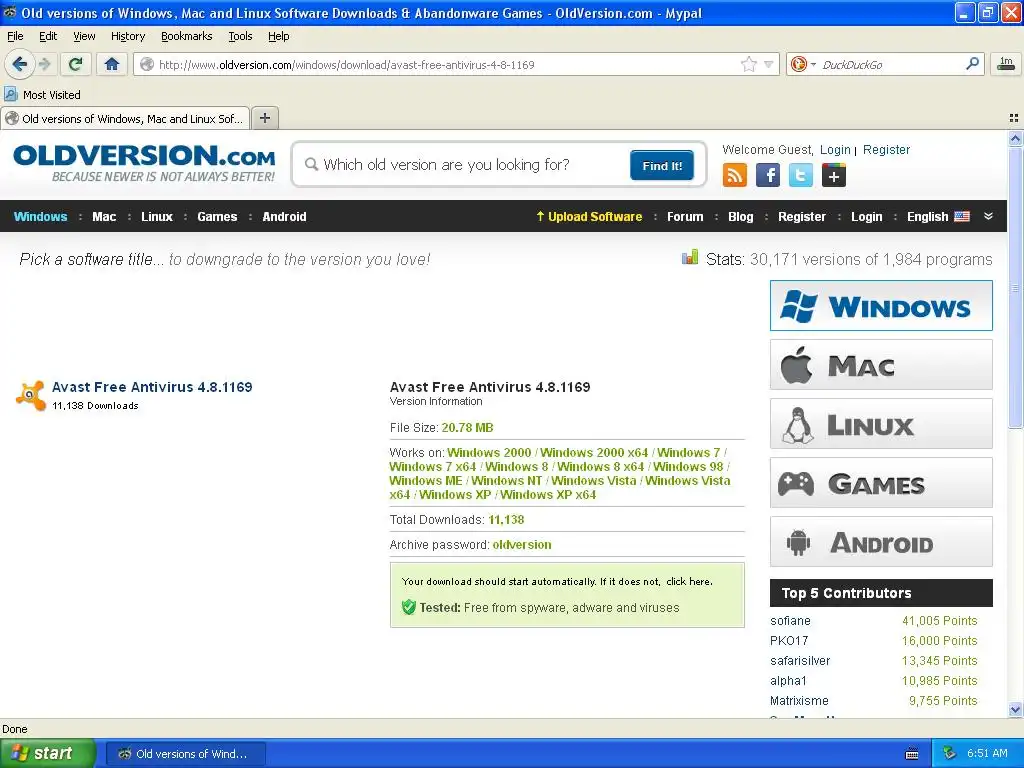
Task: Click the Mac category banner button
Action: [x=881, y=364]
